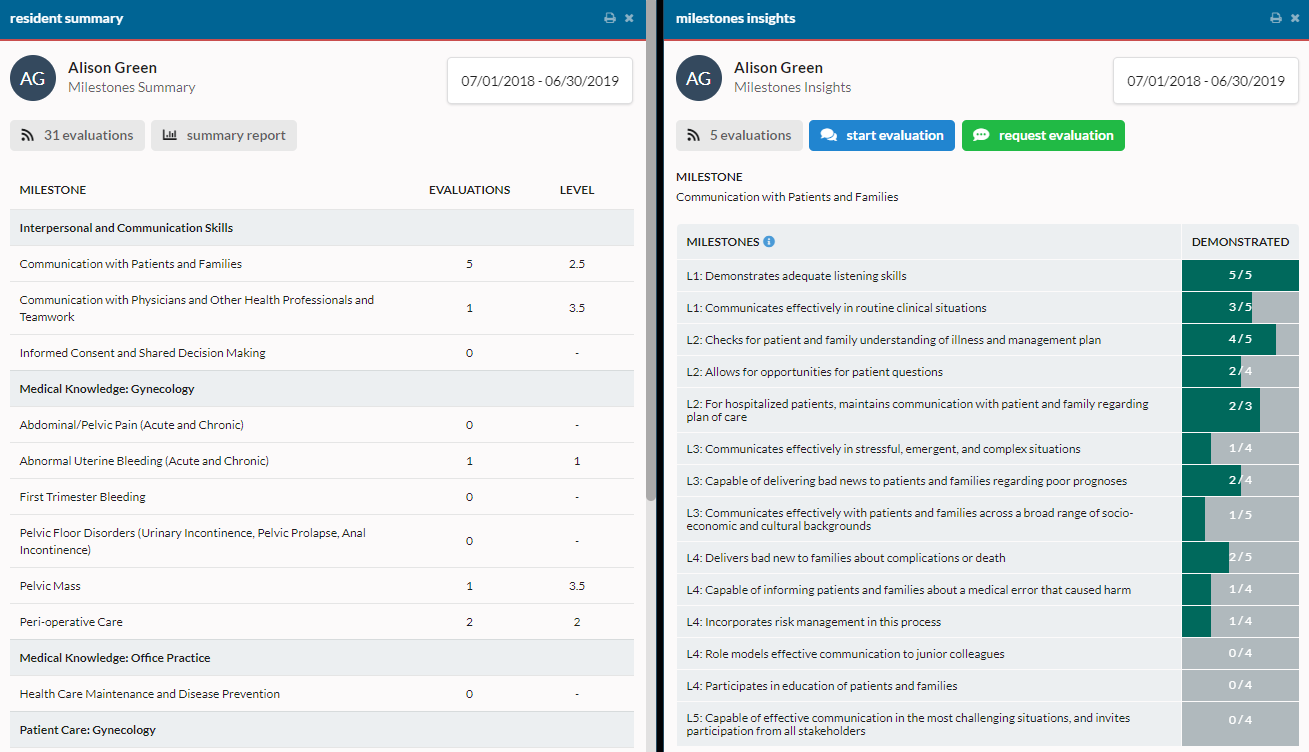This screenshot has height=752, width=1309.
Task: Click the 3/5 bar for routine clinical situations
Action: (1240, 307)
